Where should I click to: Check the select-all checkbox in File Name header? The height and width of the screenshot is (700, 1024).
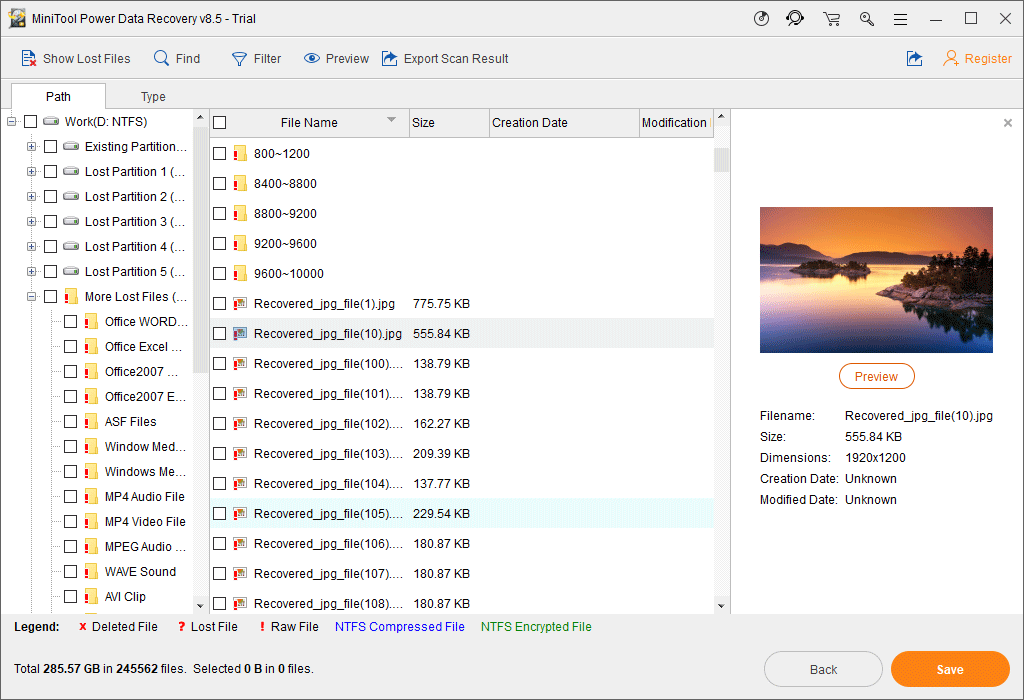click(x=220, y=123)
